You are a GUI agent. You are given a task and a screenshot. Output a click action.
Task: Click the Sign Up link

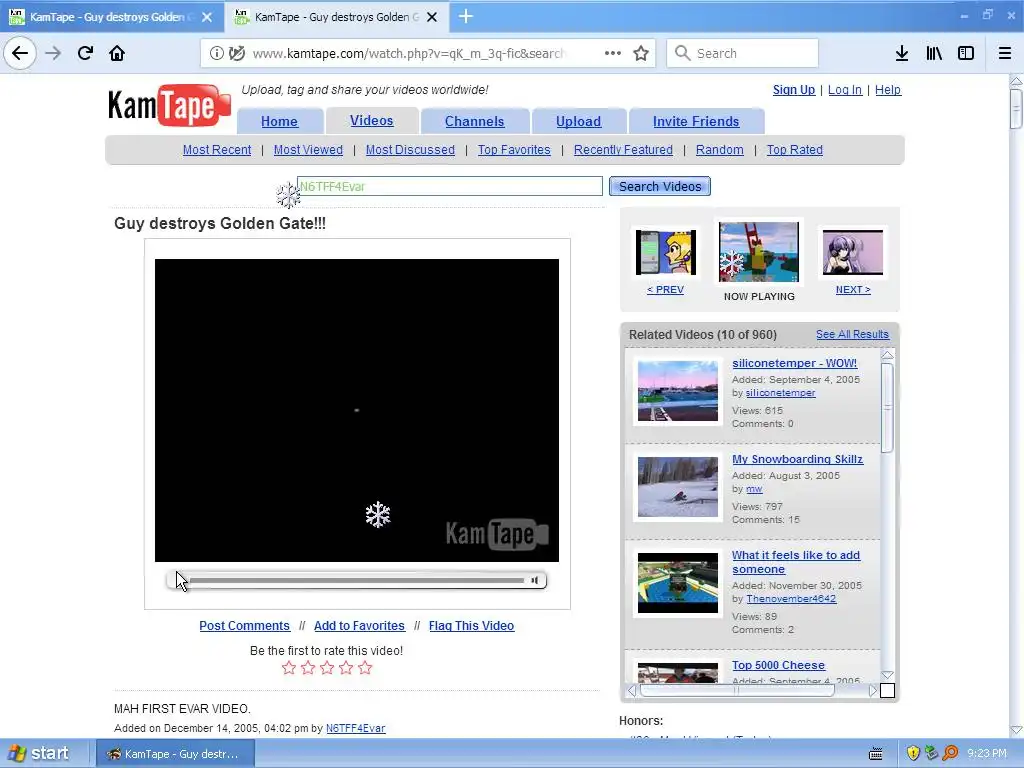(794, 89)
